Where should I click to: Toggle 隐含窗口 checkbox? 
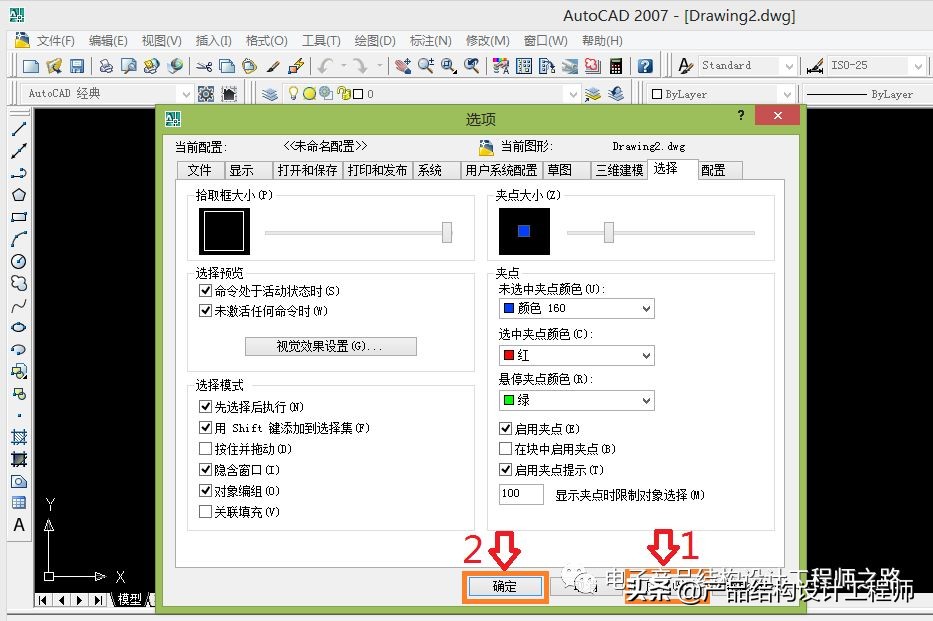[205, 470]
